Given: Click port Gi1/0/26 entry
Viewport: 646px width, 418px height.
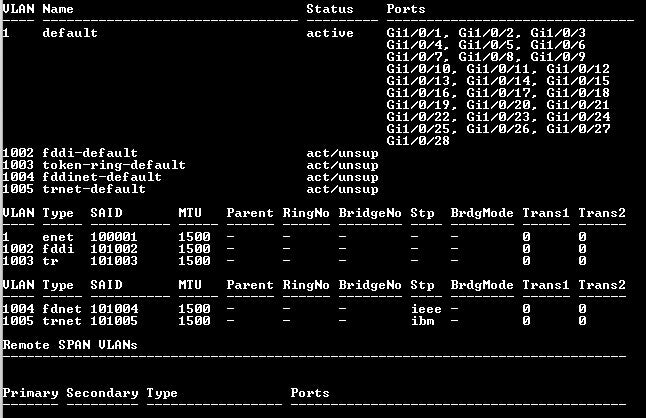Looking at the screenshot, I should 499,129.
